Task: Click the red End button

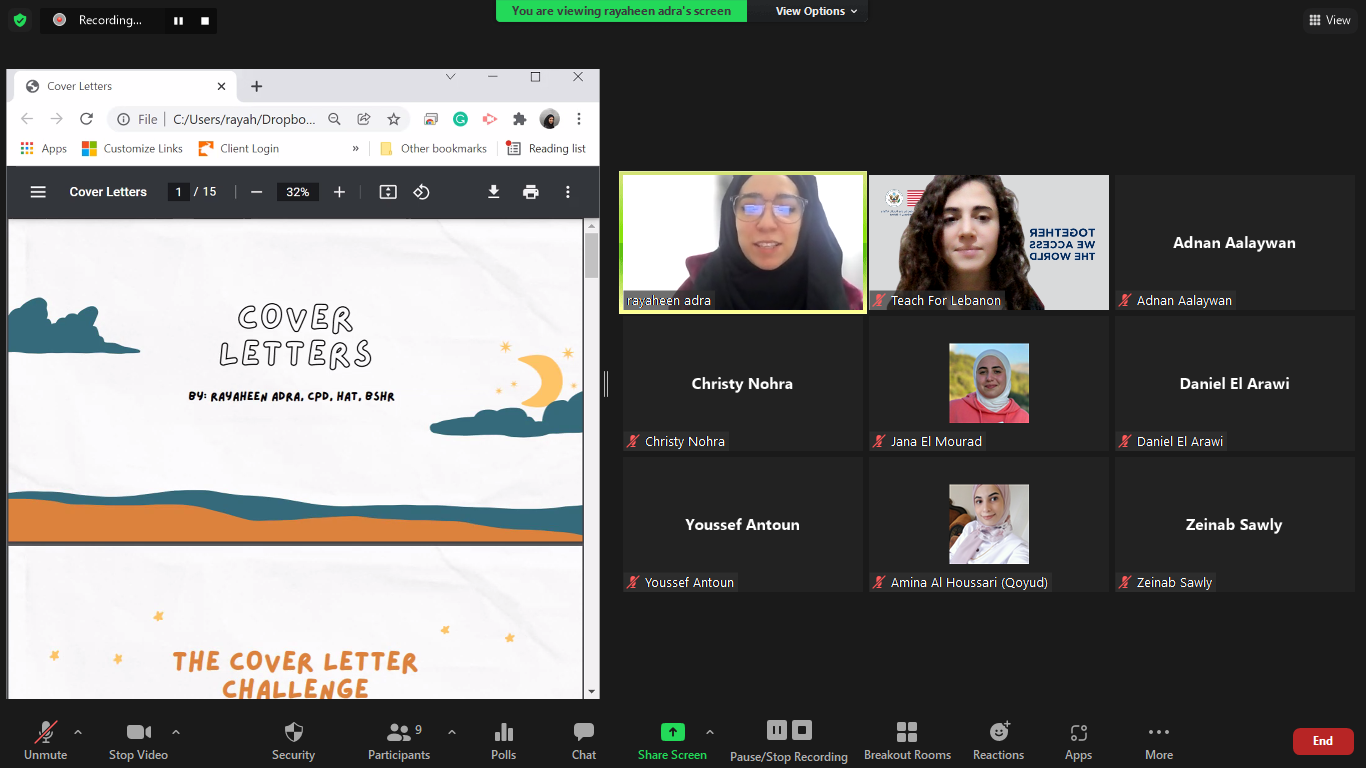Action: click(x=1323, y=741)
